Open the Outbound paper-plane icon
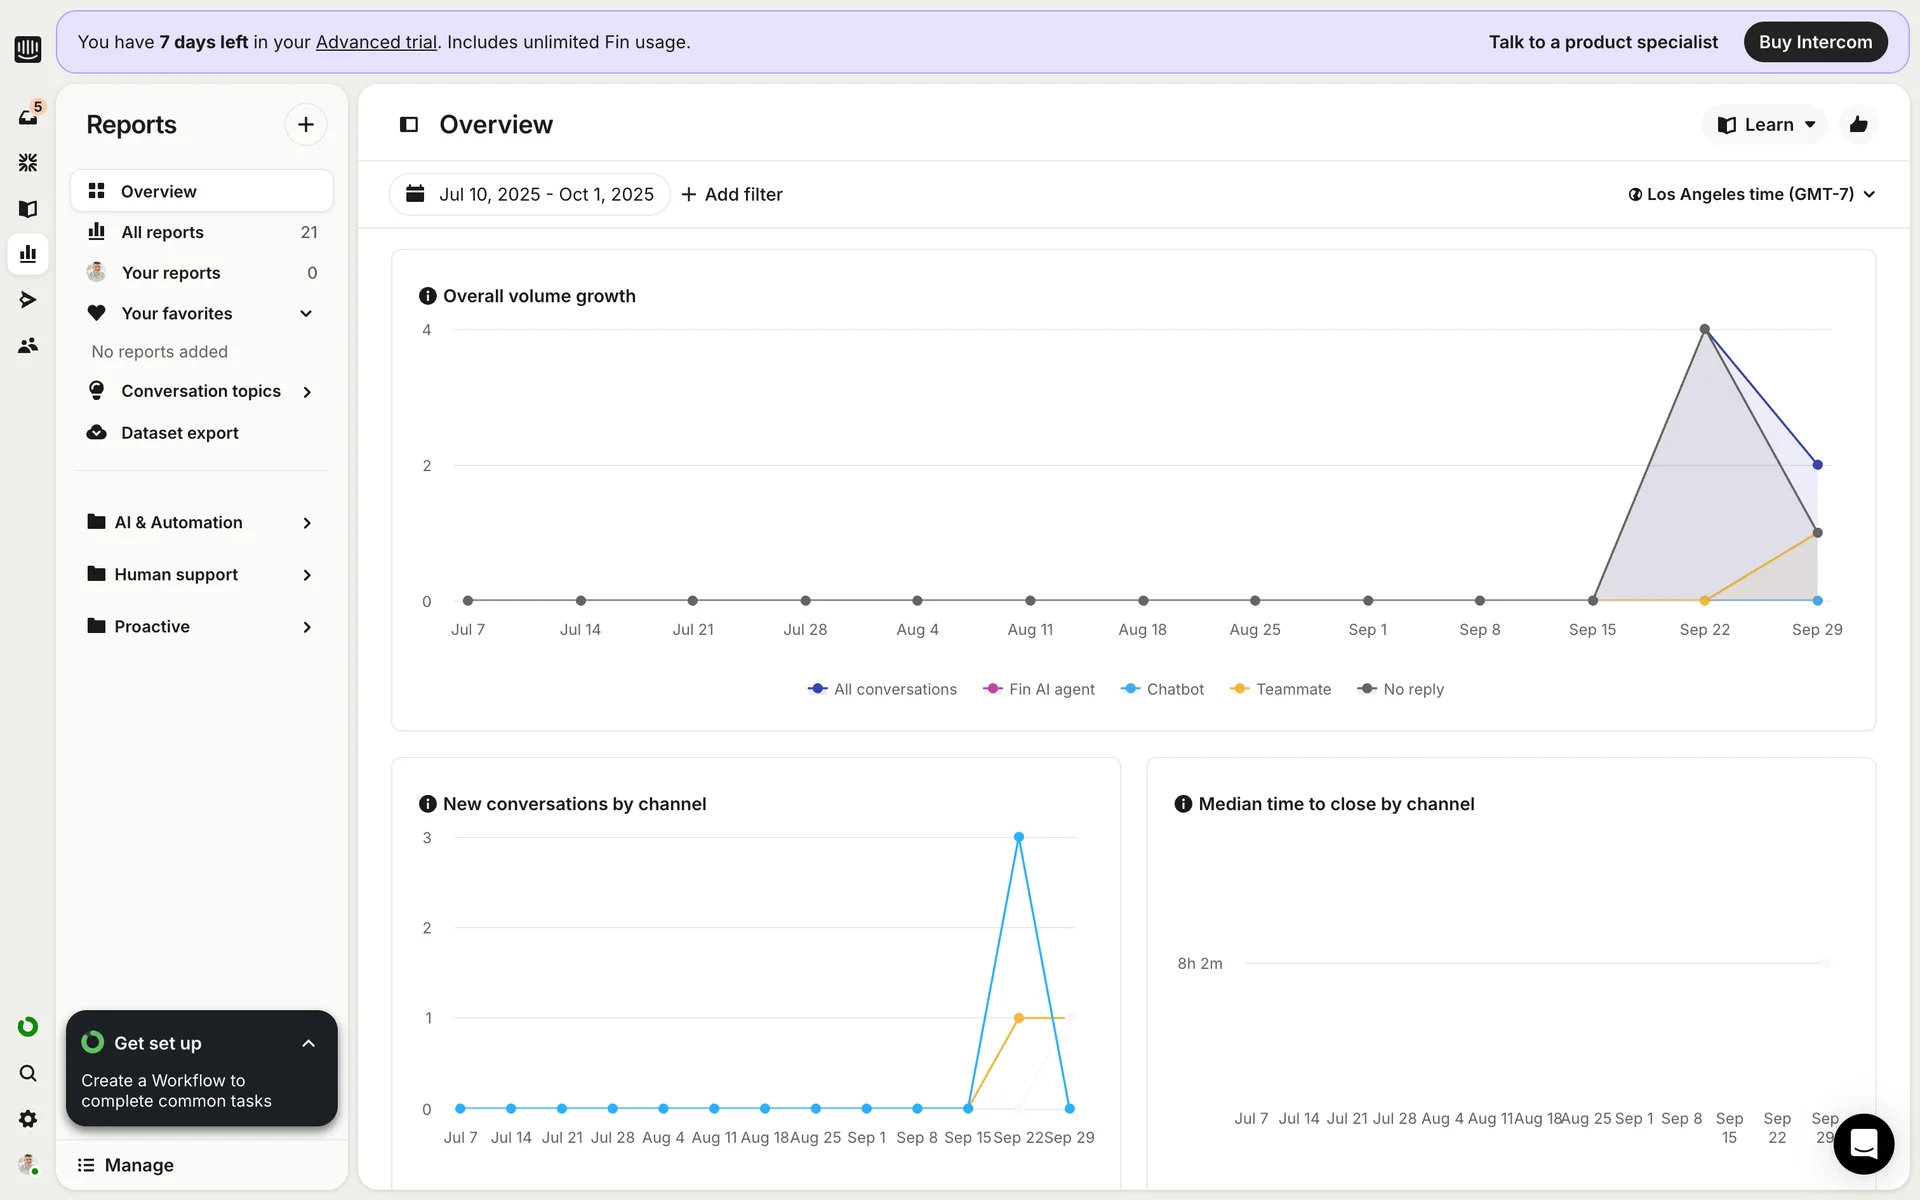 pos(28,299)
